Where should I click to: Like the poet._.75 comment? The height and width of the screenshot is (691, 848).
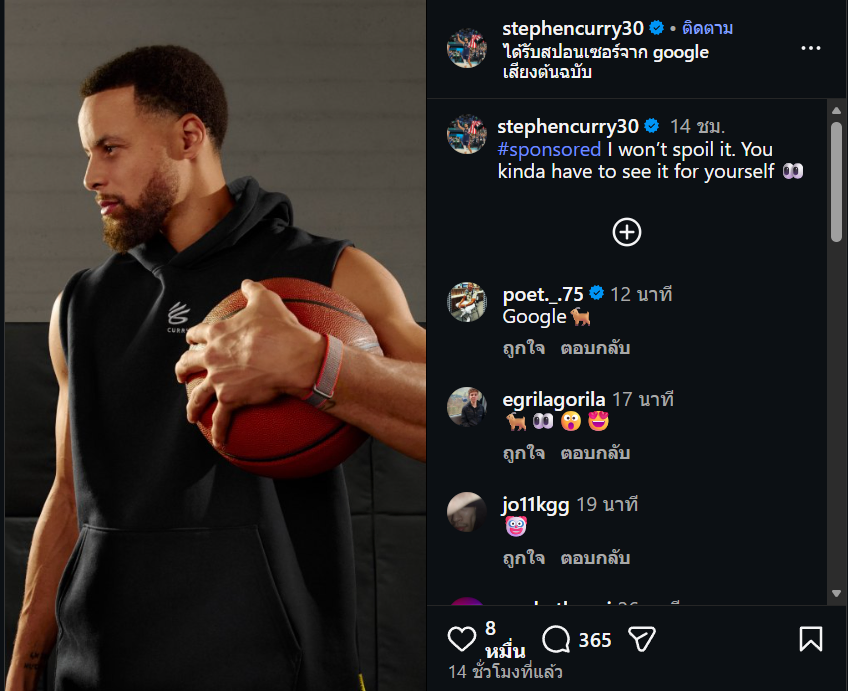523,348
